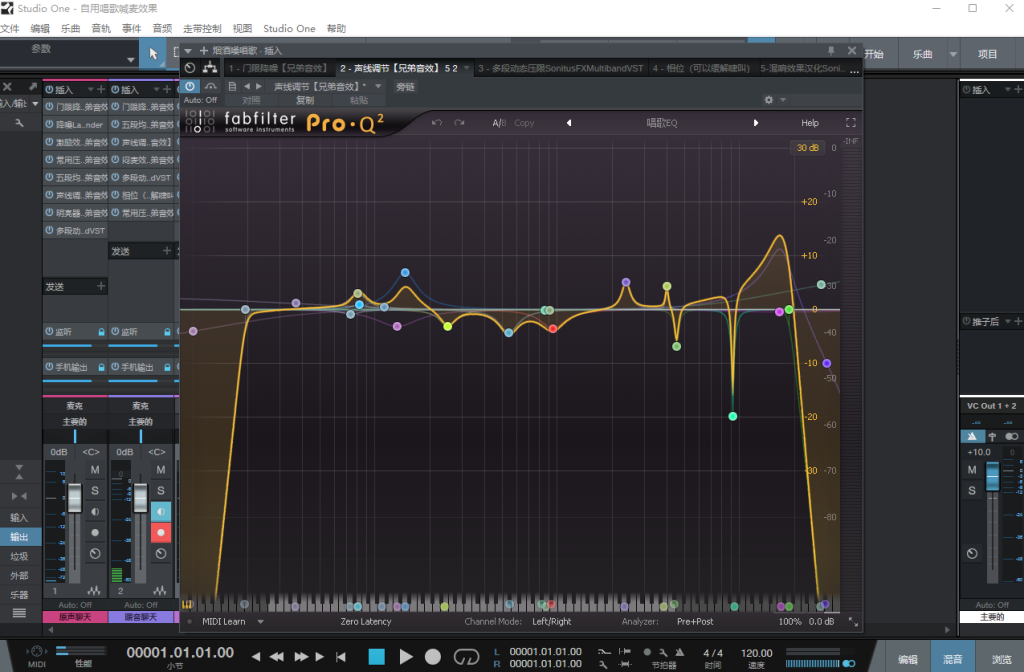Switch to tab 3 - 多段动态压限
This screenshot has width=1024, height=672.
560,68
